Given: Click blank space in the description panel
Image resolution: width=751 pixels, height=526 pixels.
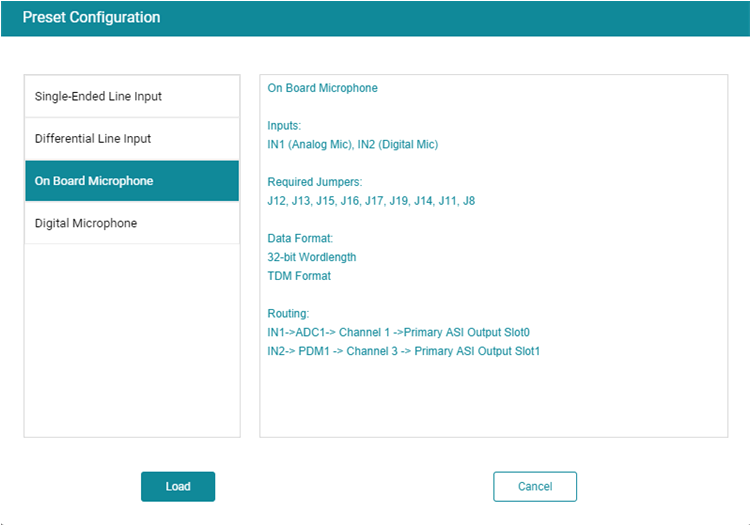Looking at the screenshot, I should coord(493,400).
